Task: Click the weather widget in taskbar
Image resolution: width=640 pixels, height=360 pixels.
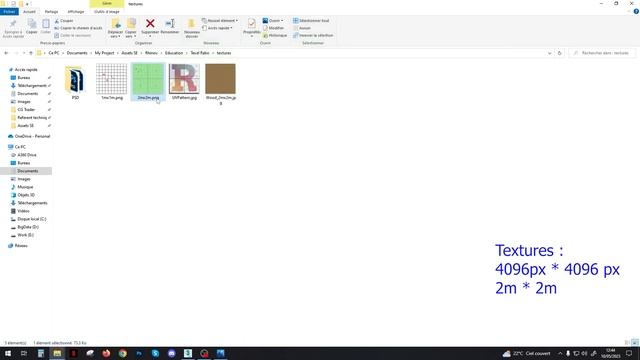Action: tap(527, 353)
